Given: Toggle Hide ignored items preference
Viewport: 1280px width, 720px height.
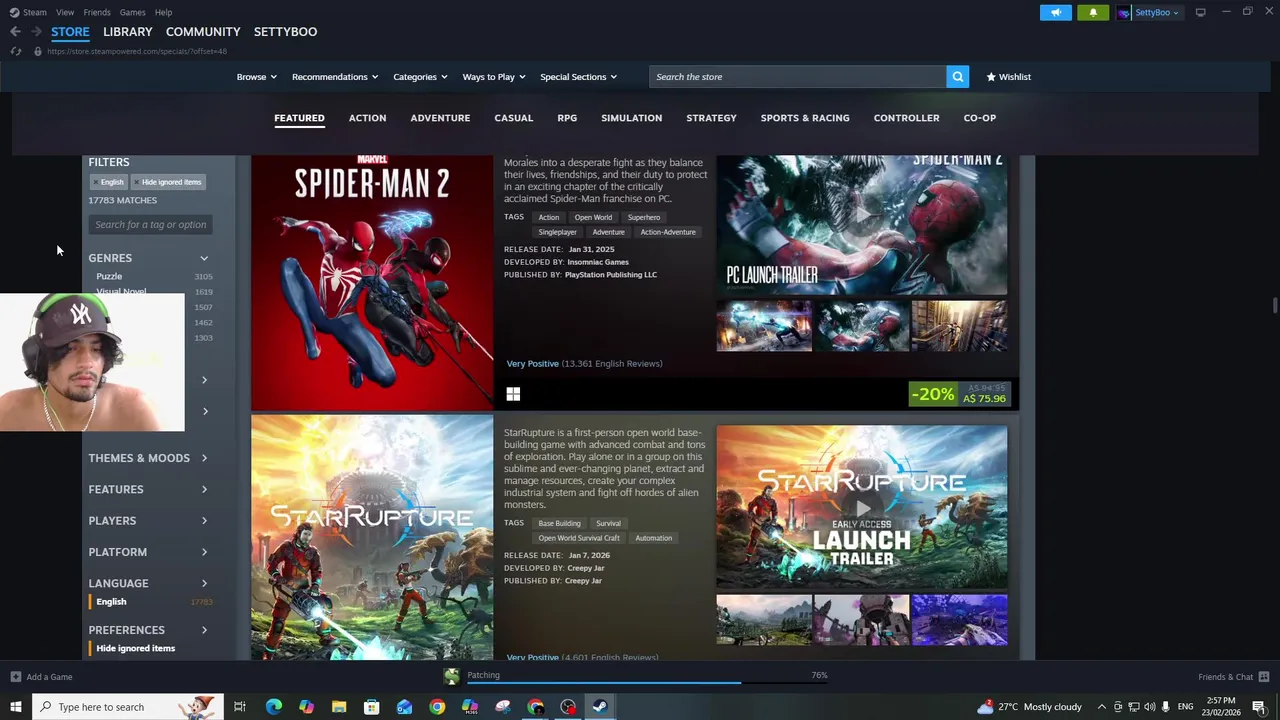Looking at the screenshot, I should [135, 648].
